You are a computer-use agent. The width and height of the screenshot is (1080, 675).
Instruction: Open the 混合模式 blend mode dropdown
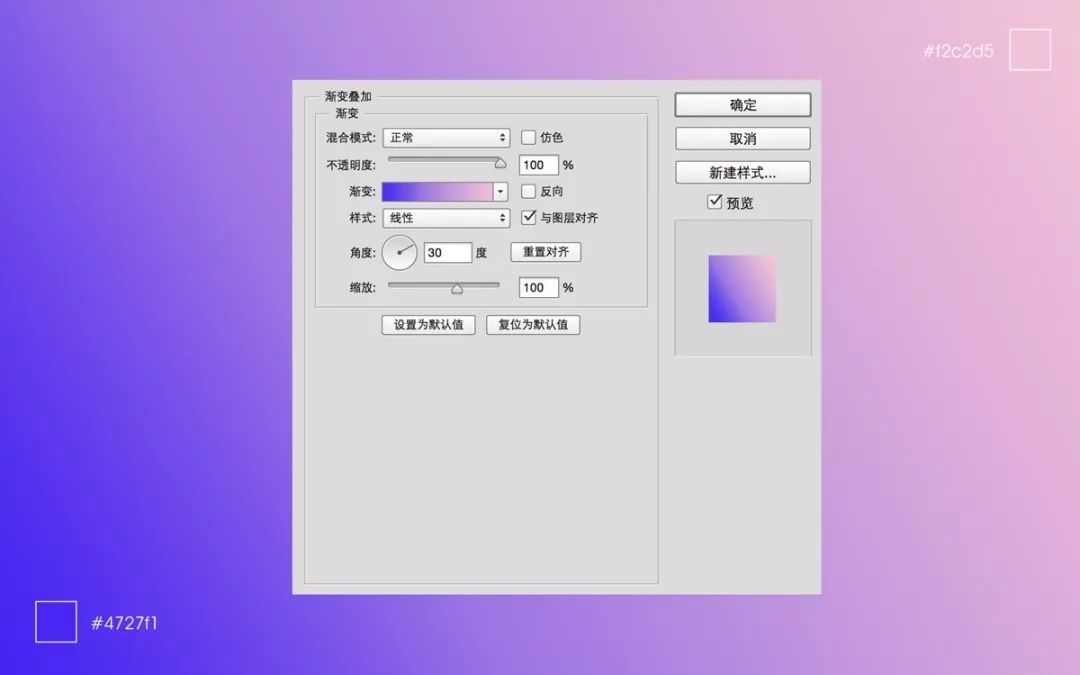pos(446,138)
